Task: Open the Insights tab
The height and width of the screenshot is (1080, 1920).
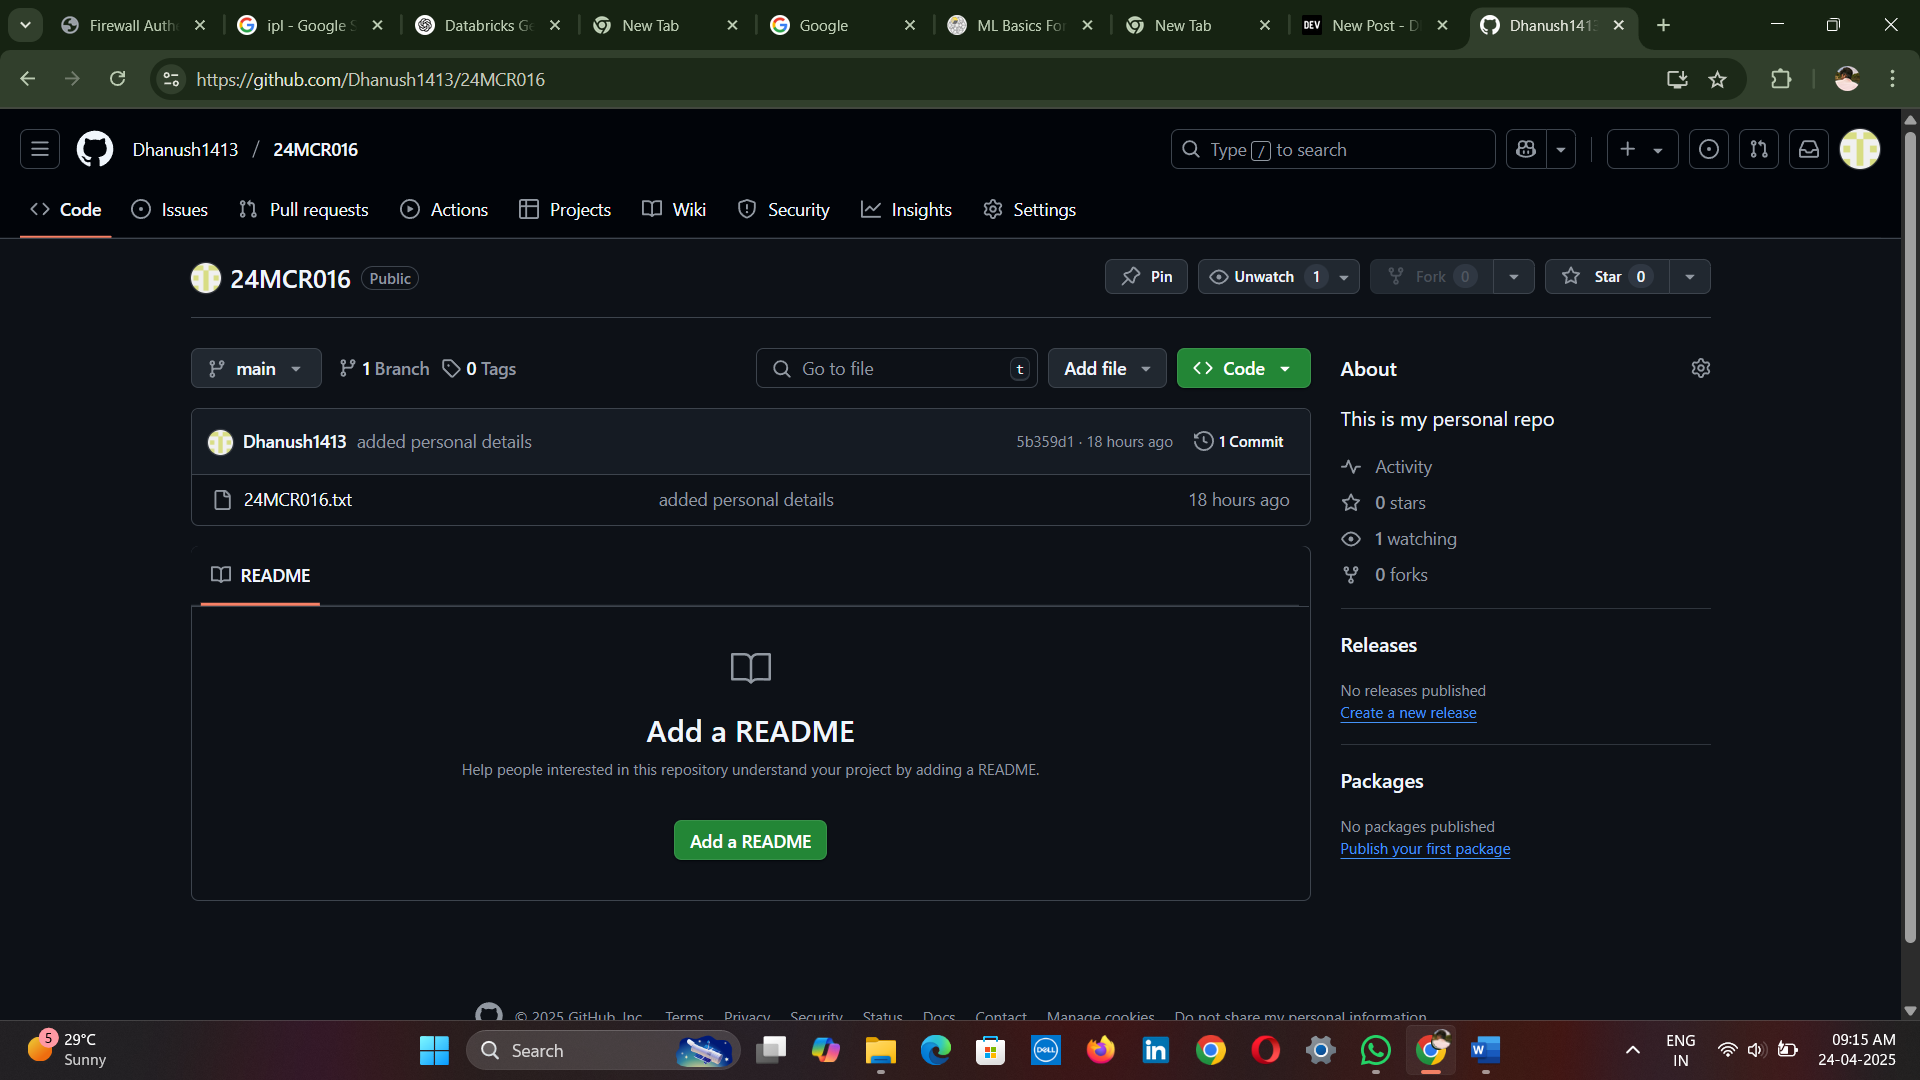Action: (x=906, y=210)
